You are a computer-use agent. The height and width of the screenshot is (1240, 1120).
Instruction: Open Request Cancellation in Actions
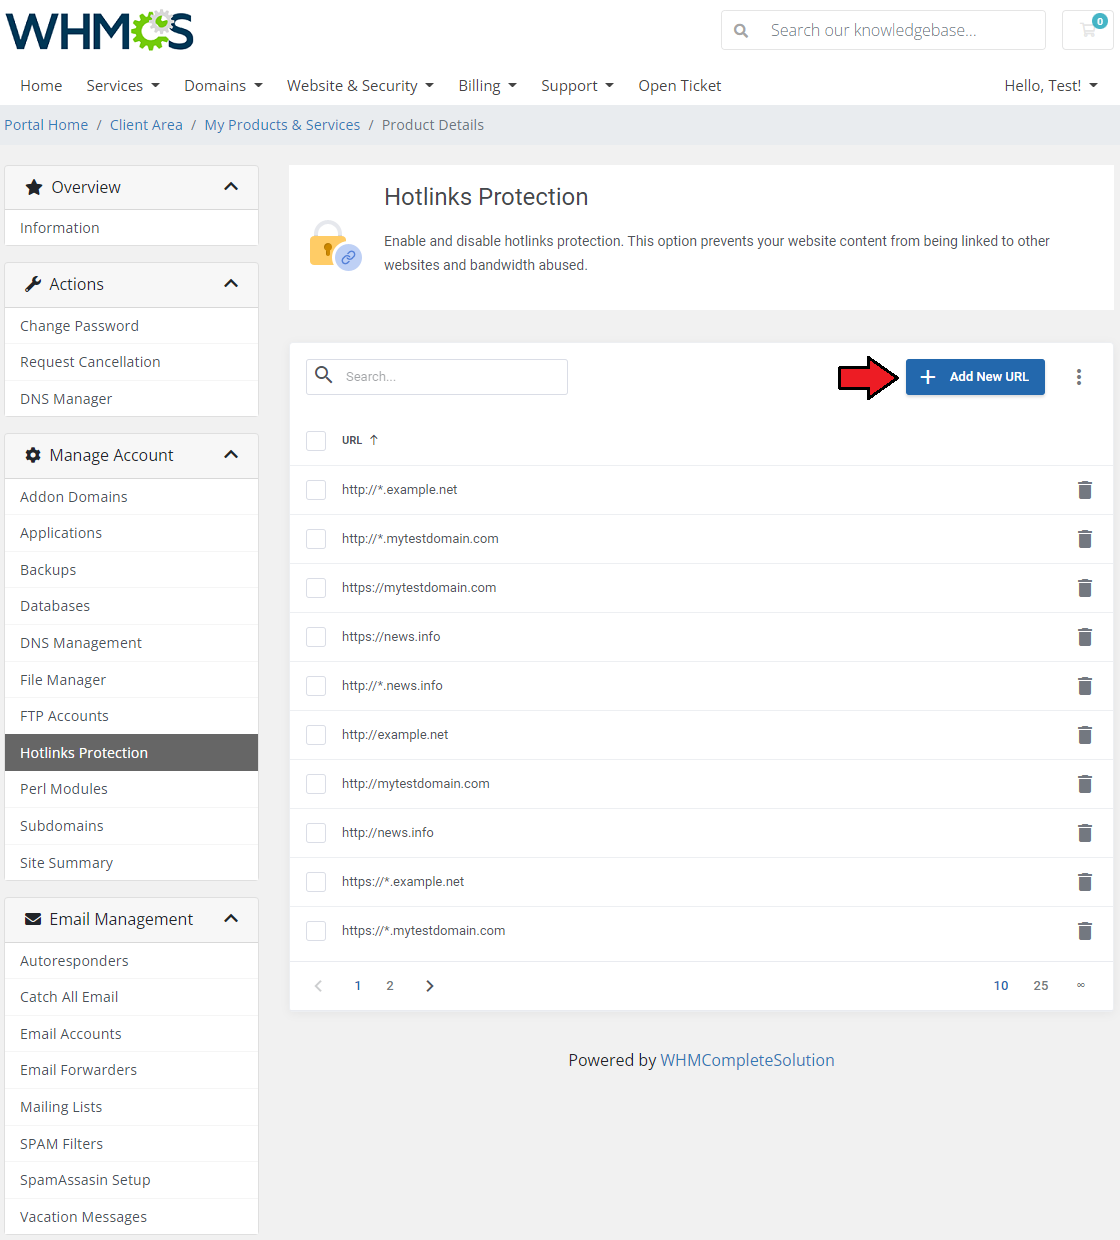[x=131, y=362]
